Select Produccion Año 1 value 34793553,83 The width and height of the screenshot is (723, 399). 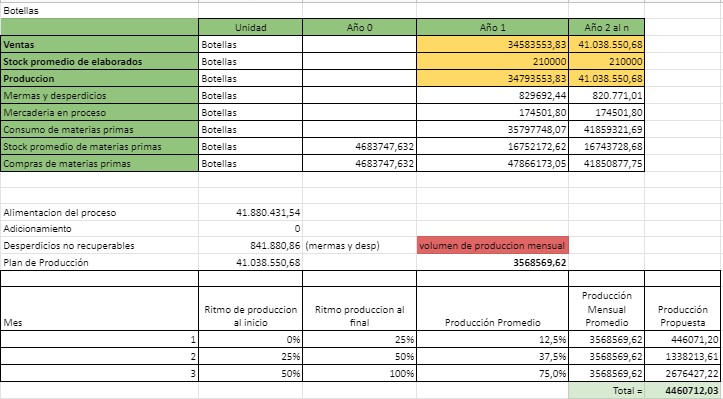492,78
